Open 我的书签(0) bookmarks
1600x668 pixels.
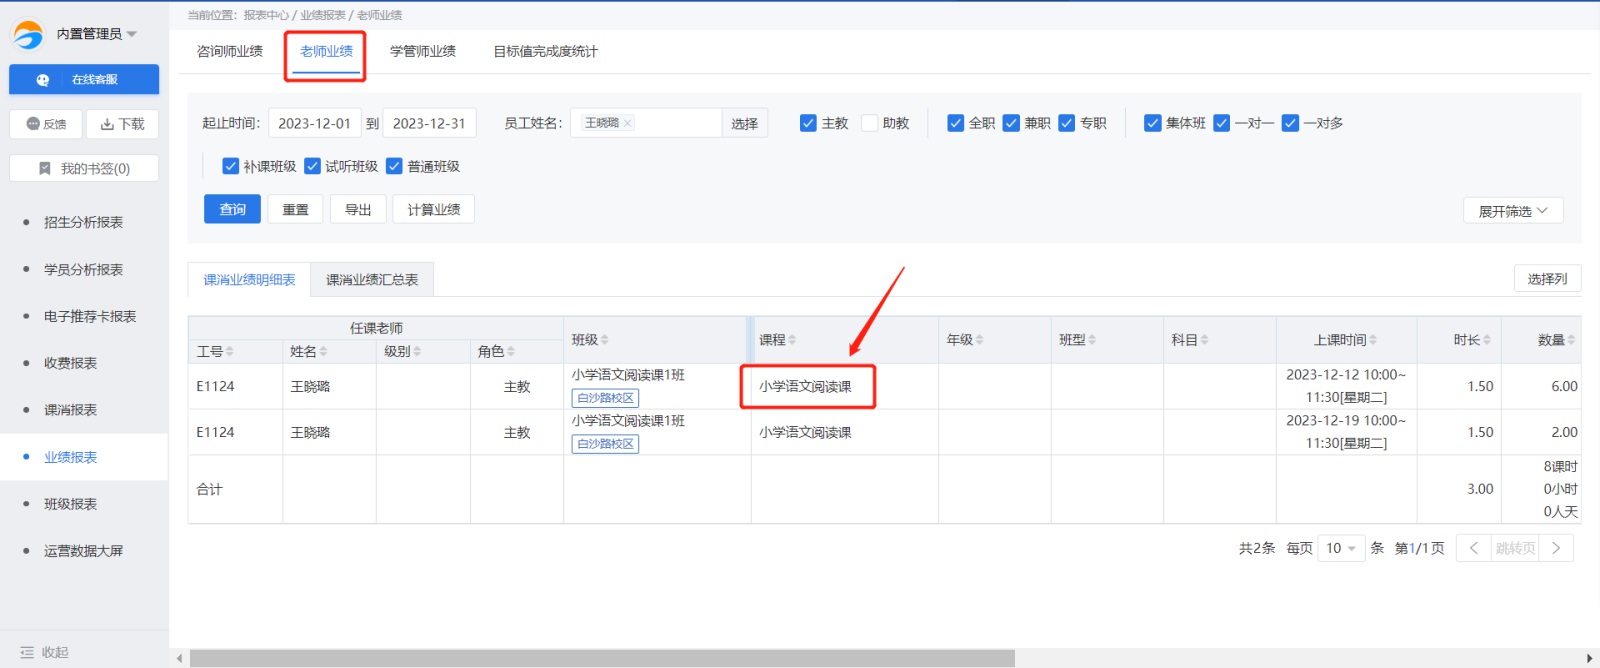click(84, 169)
